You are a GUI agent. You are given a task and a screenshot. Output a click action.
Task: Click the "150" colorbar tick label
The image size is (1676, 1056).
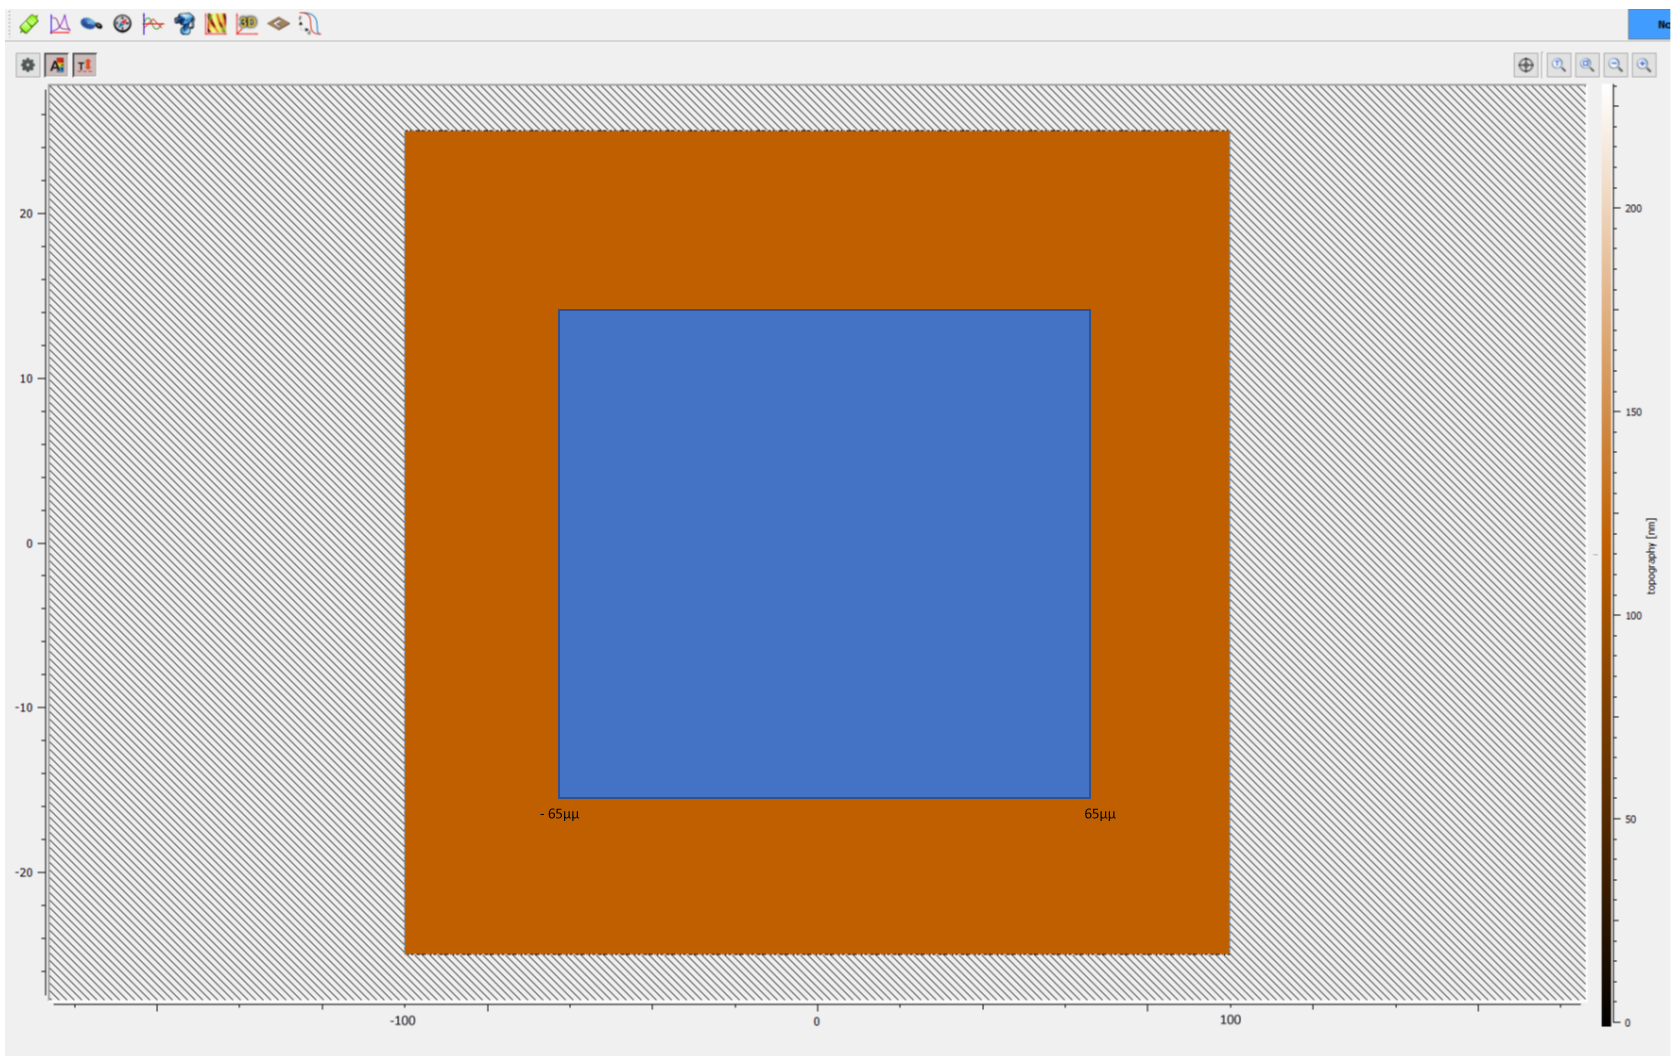(x=1633, y=412)
